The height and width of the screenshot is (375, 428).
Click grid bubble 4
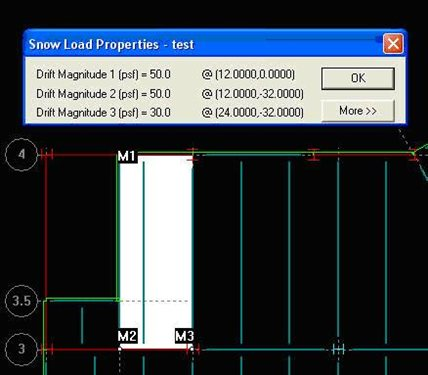pyautogui.click(x=22, y=155)
